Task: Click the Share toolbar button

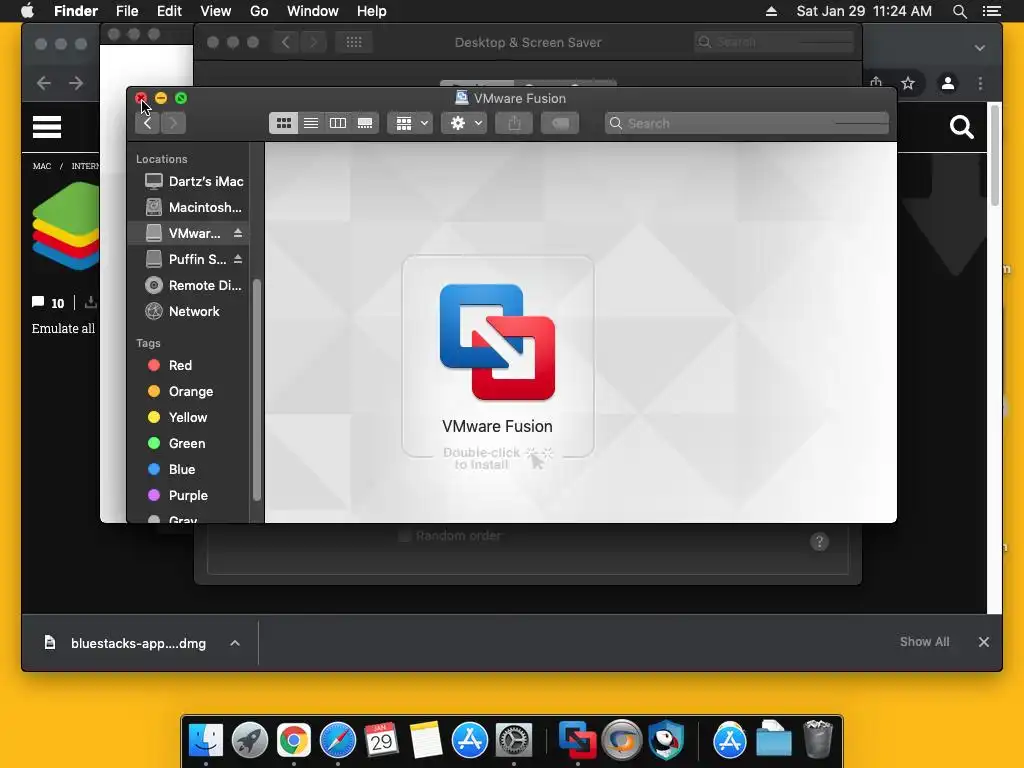Action: [514, 123]
